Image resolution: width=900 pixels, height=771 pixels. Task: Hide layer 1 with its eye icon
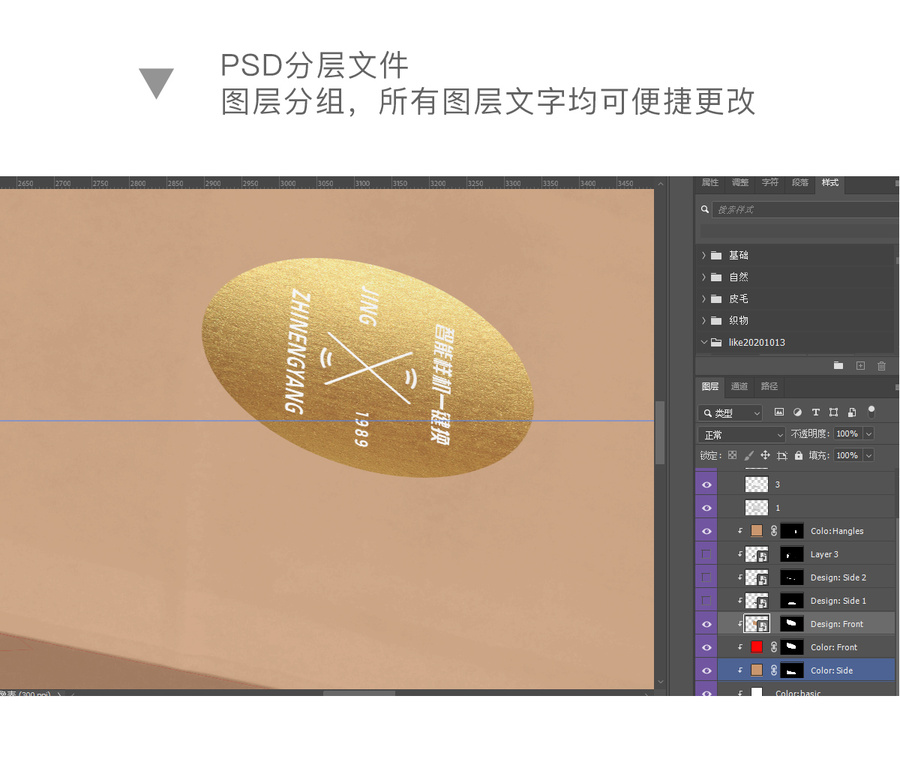(707, 508)
